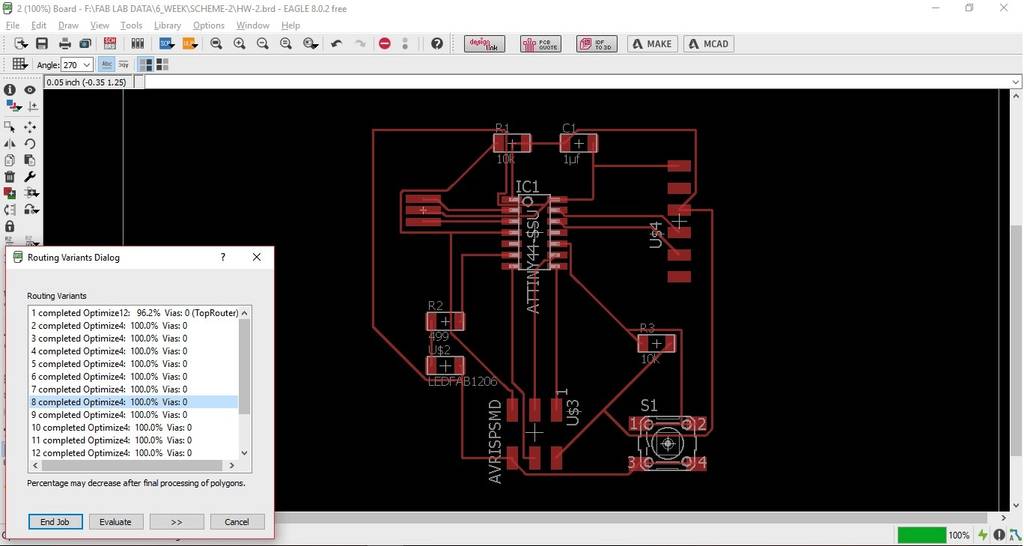Image resolution: width=1024 pixels, height=546 pixels.
Task: Select the Delete trash tool
Action: (10, 176)
